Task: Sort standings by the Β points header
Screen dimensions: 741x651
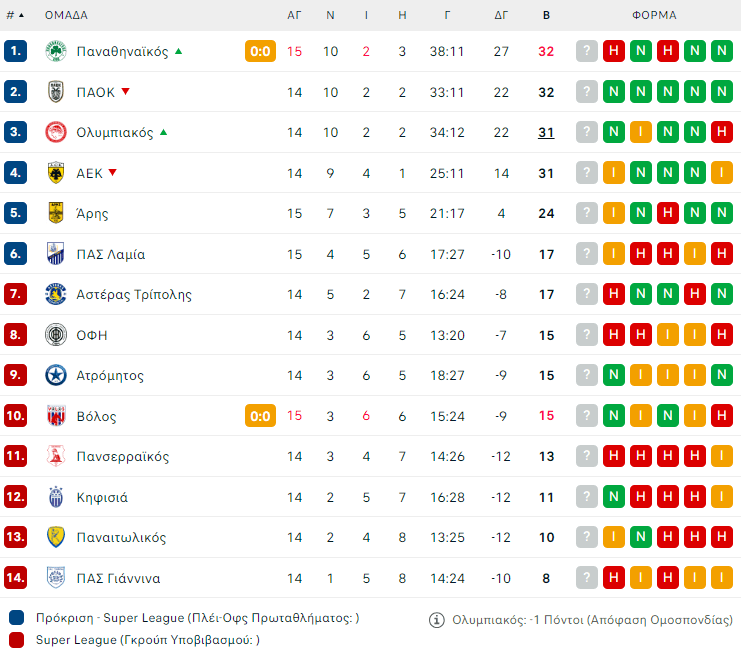Action: pyautogui.click(x=546, y=16)
